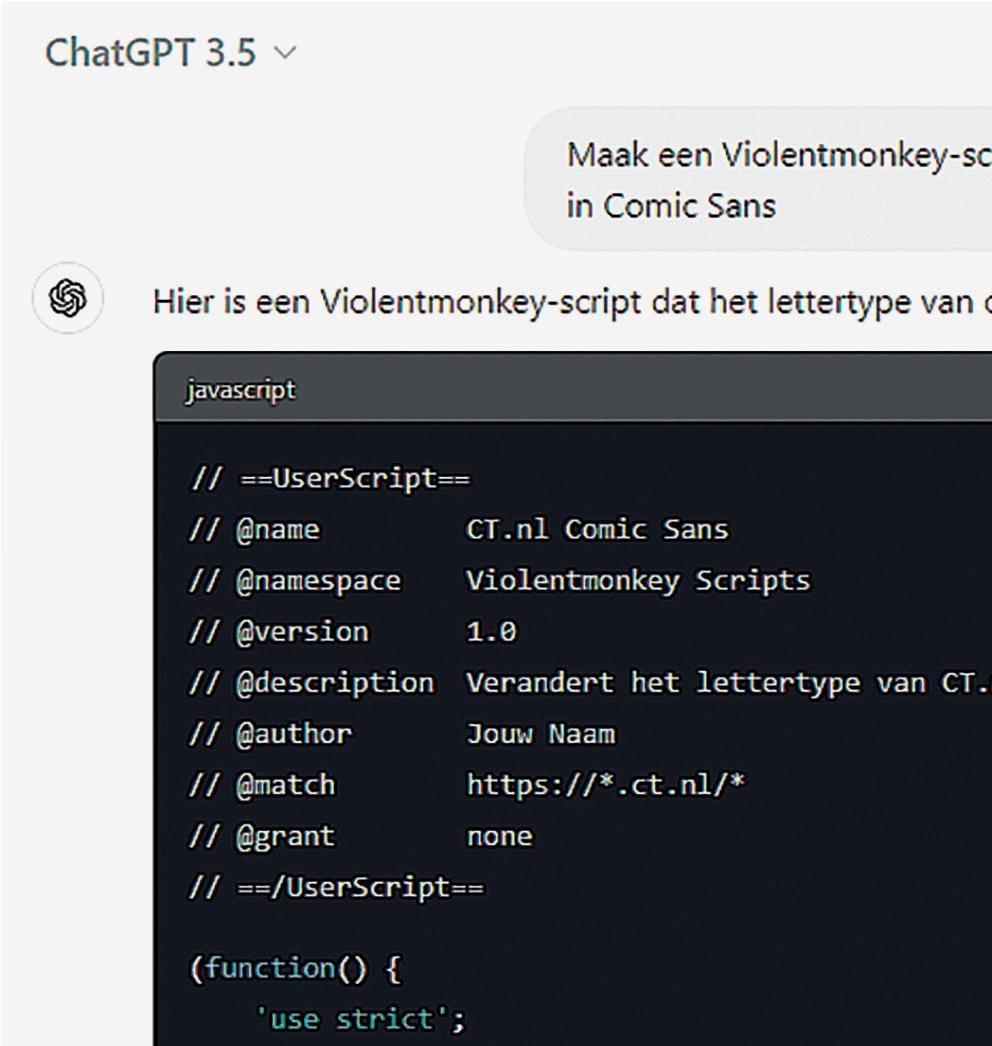Click the 'Jouw Naam' author value
This screenshot has height=1046, width=992.
(x=540, y=734)
